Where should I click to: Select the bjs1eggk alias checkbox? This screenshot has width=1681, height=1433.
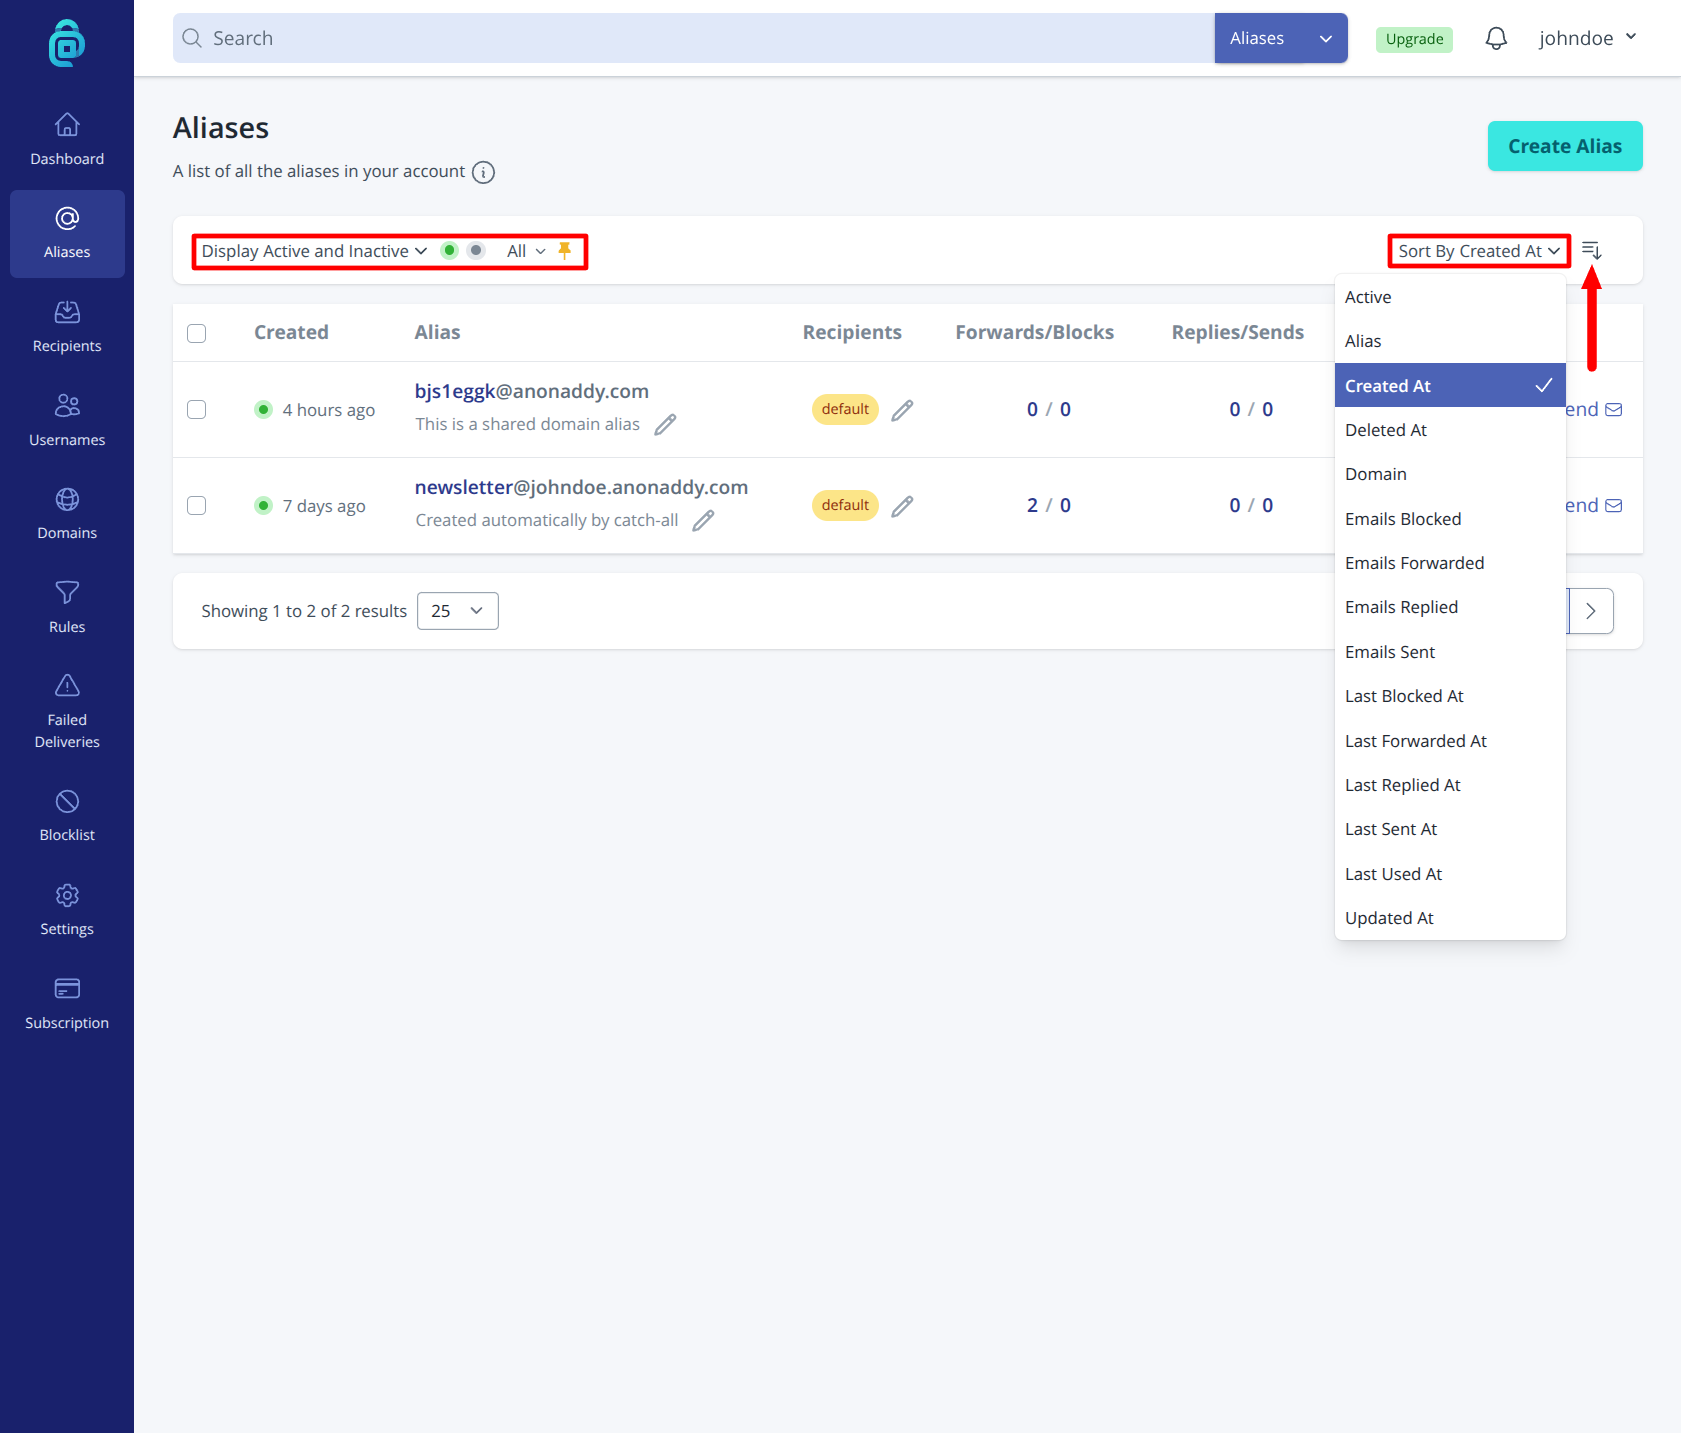[x=197, y=410]
